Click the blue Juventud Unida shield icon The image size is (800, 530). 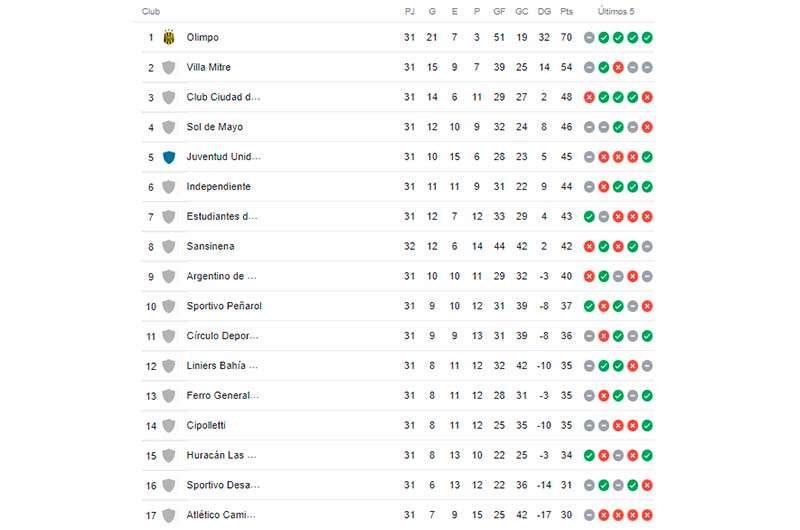169,157
